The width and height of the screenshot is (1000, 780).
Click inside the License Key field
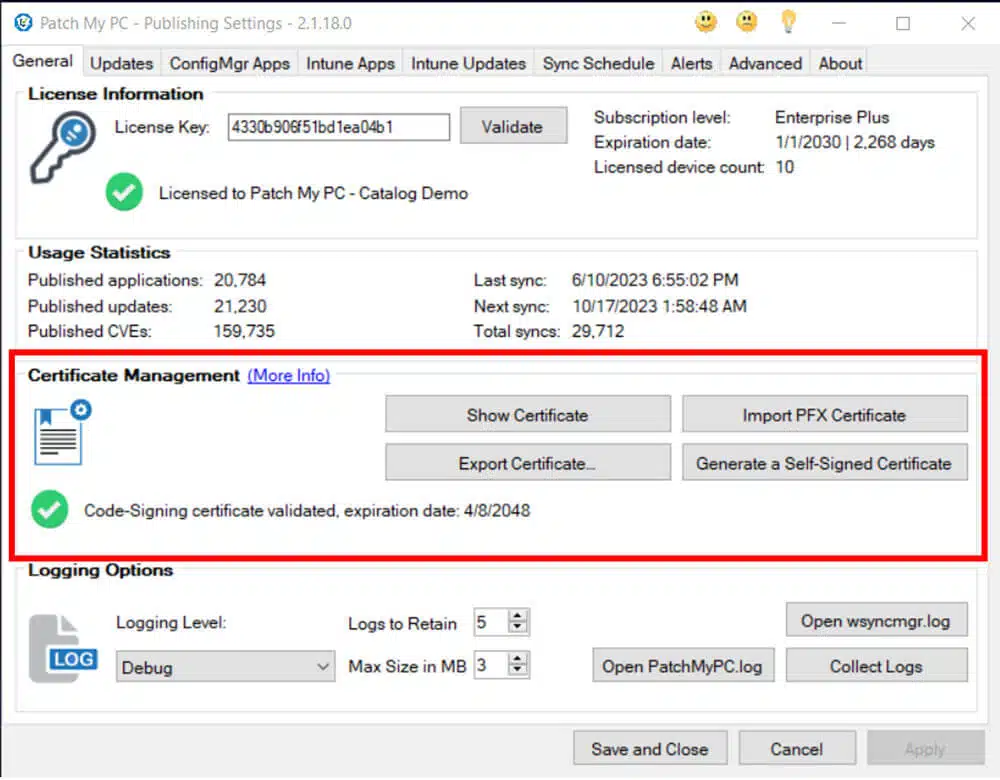click(338, 127)
